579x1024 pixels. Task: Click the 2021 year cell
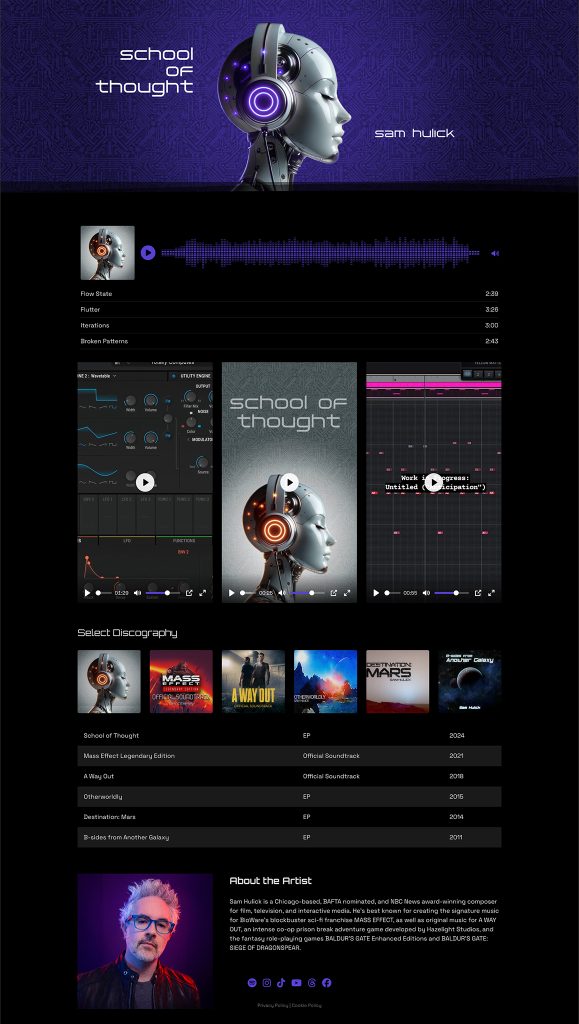click(x=456, y=756)
